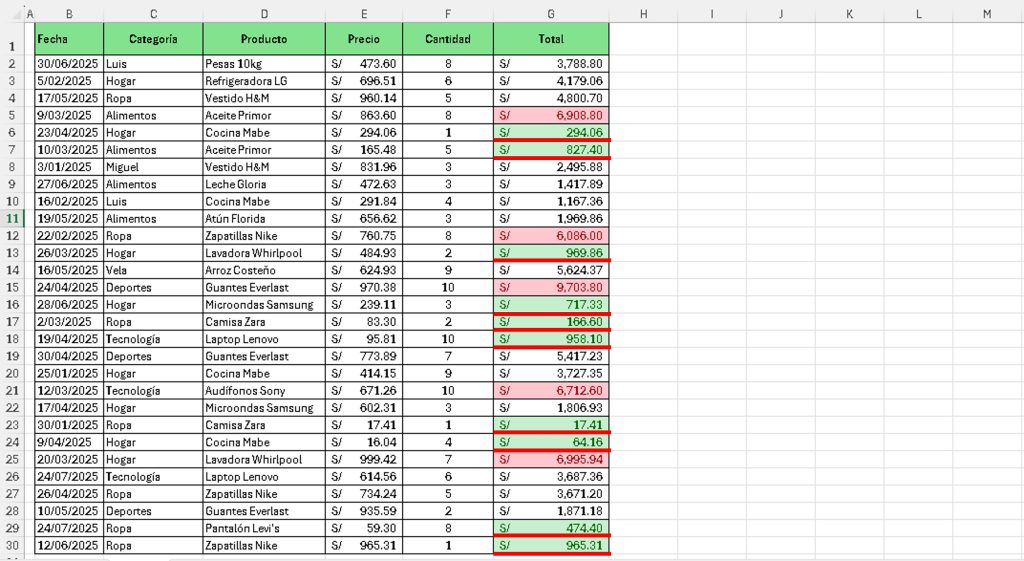Select the cell with date 19/04/2025
The image size is (1024, 561).
(x=69, y=339)
